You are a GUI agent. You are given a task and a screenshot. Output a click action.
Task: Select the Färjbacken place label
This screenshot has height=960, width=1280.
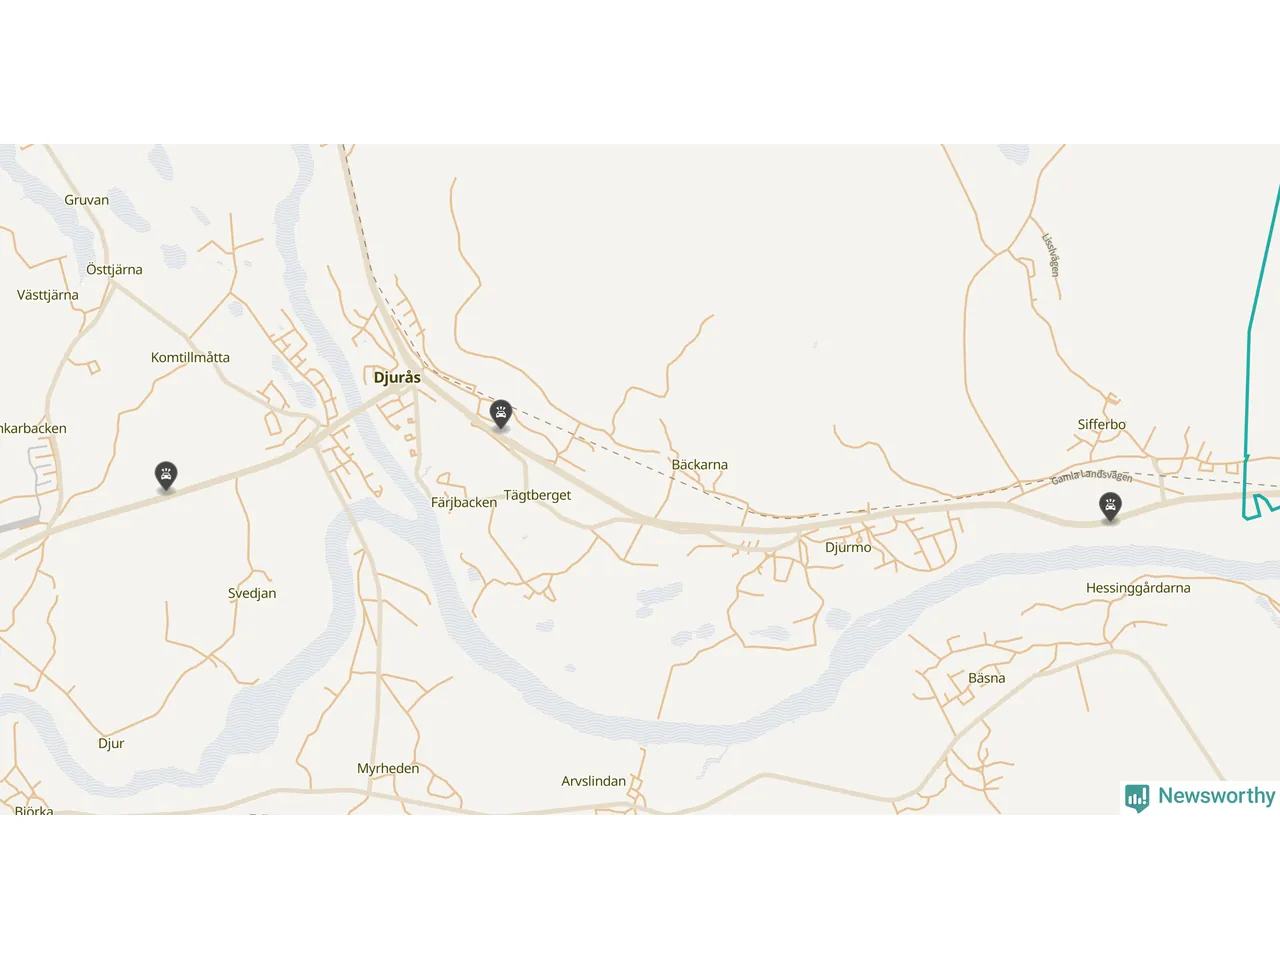point(463,502)
